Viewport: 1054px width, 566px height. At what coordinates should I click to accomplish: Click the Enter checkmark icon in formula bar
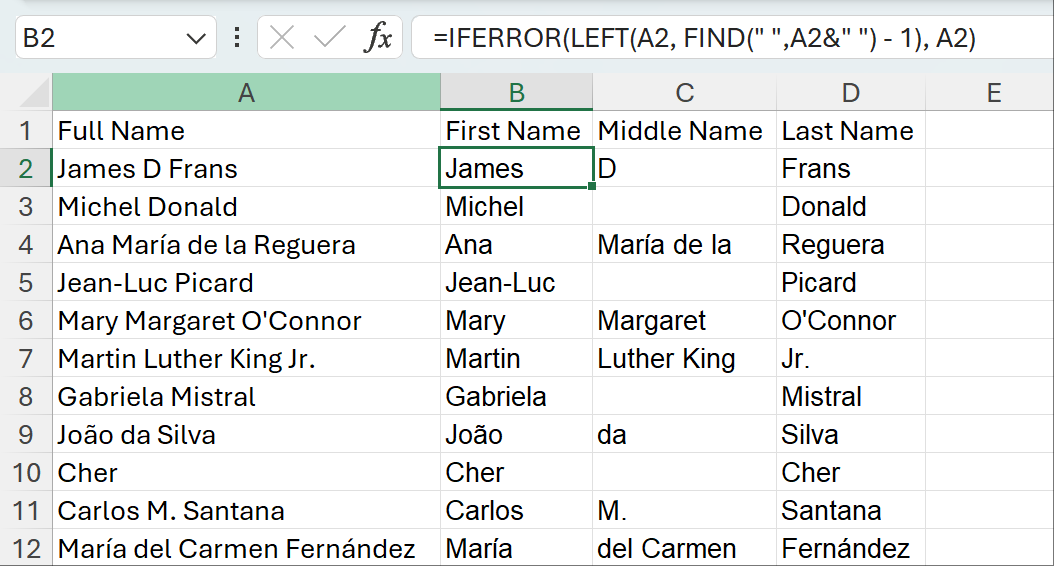coord(329,38)
